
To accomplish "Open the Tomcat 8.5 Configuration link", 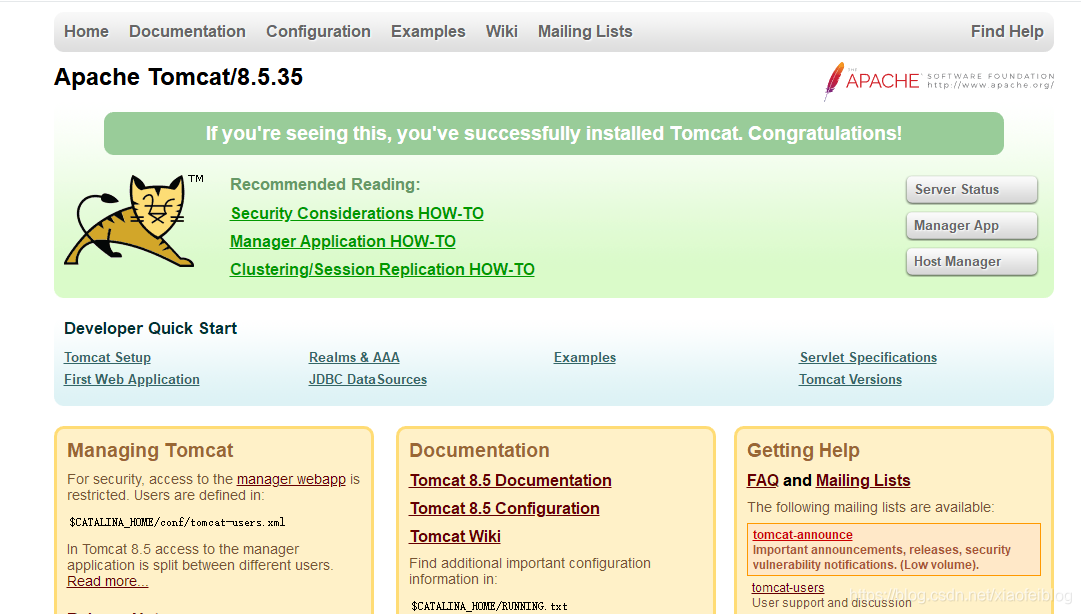I will click(x=505, y=509).
